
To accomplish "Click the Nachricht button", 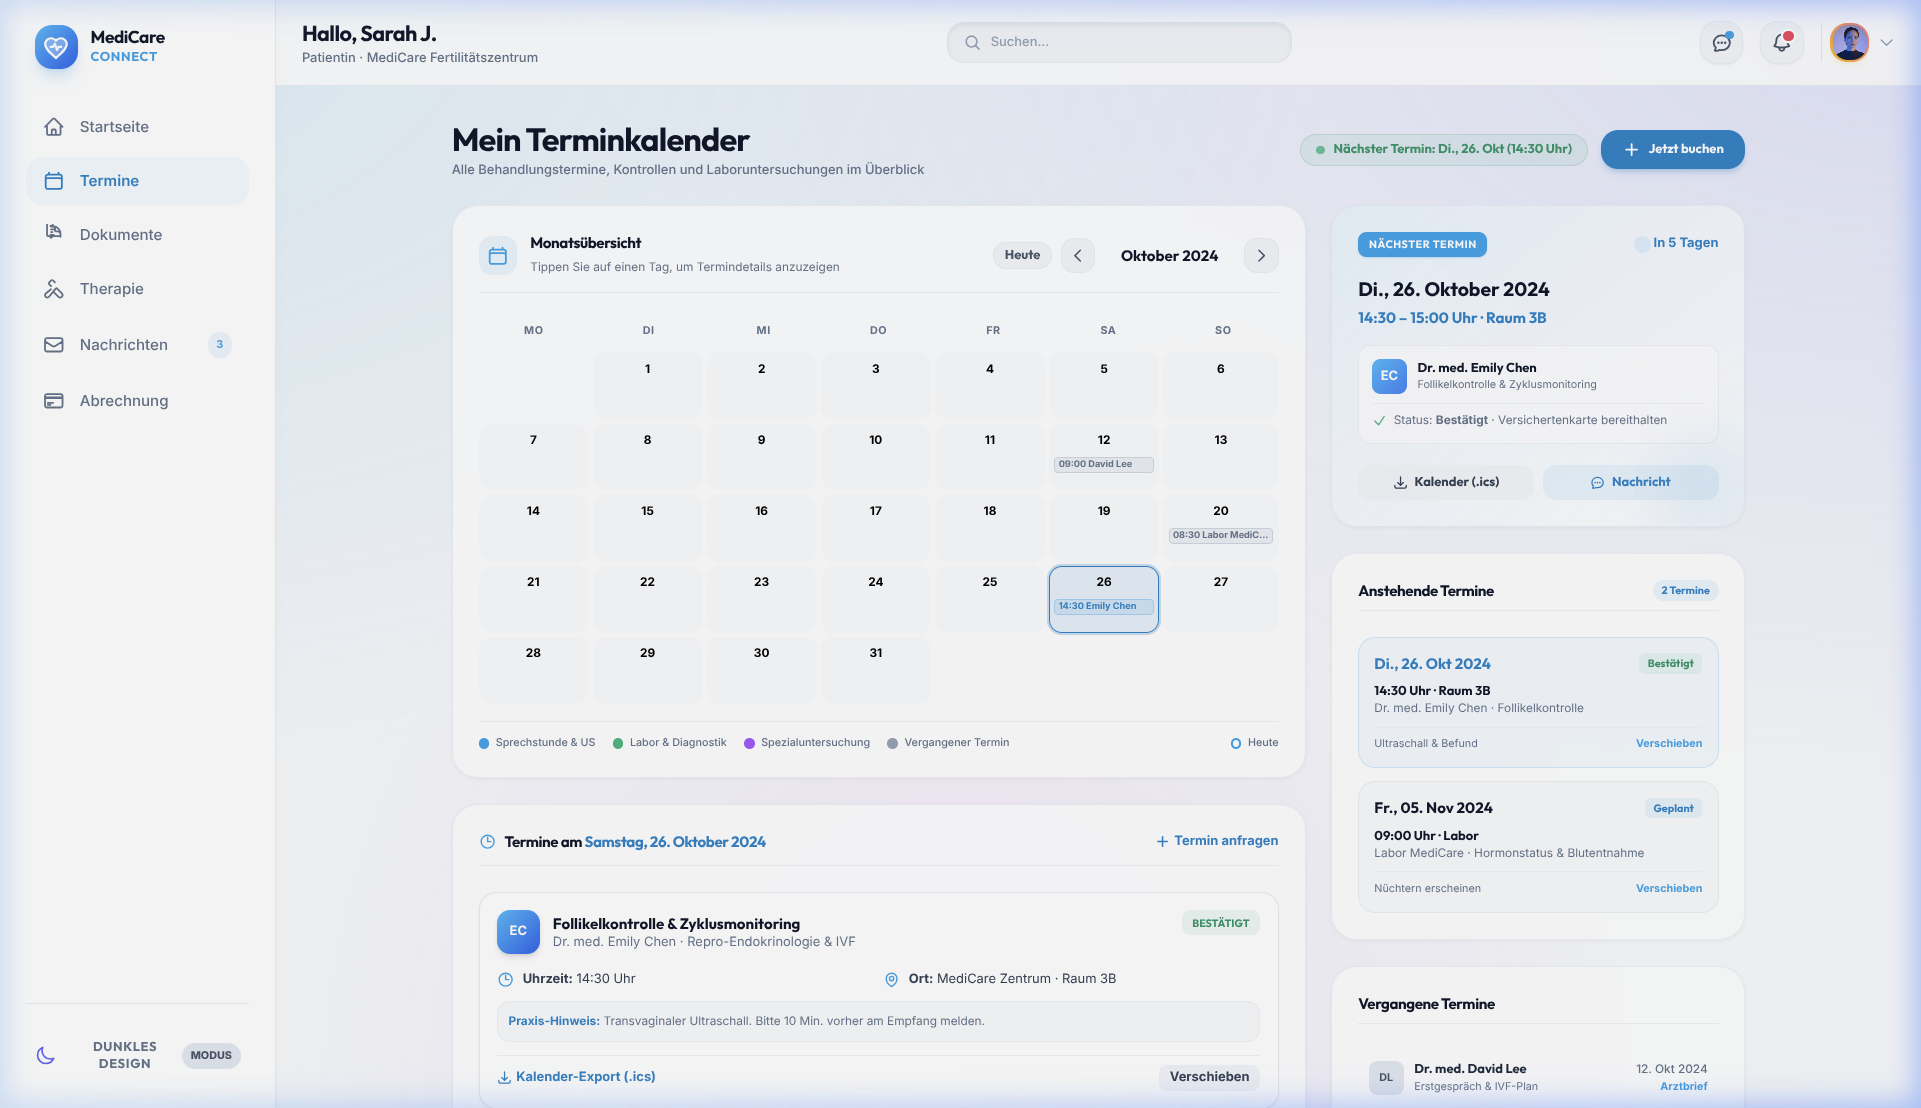I will [x=1631, y=482].
